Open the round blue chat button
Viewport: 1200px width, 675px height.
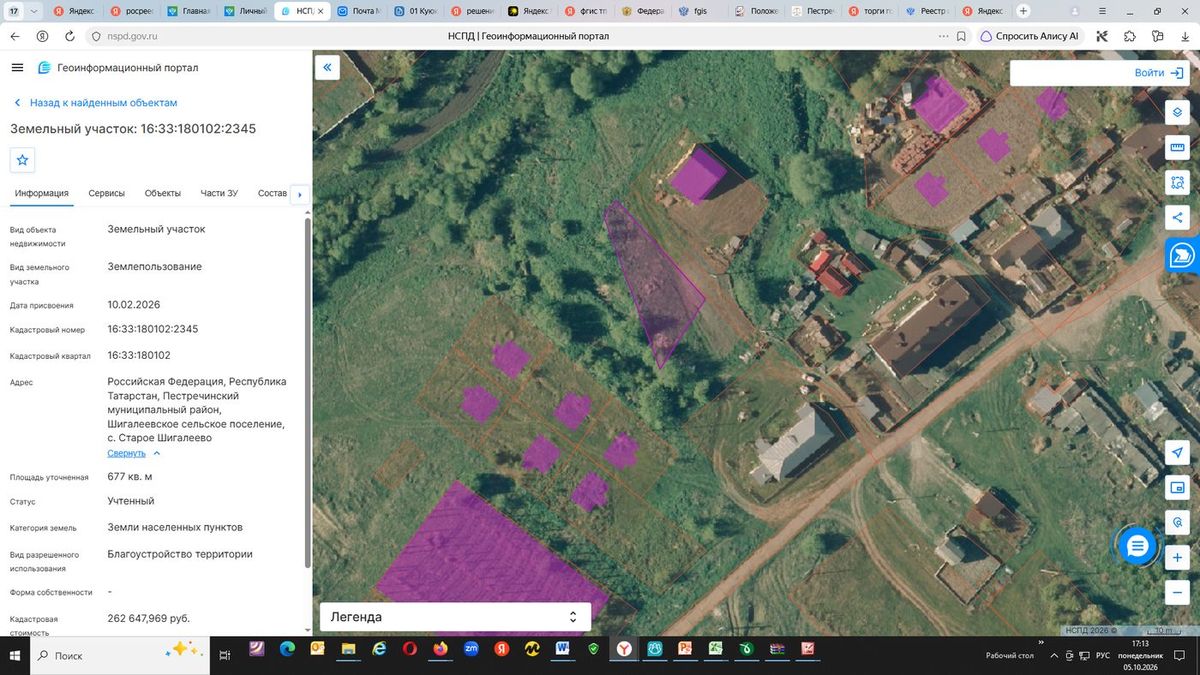[x=1137, y=546]
